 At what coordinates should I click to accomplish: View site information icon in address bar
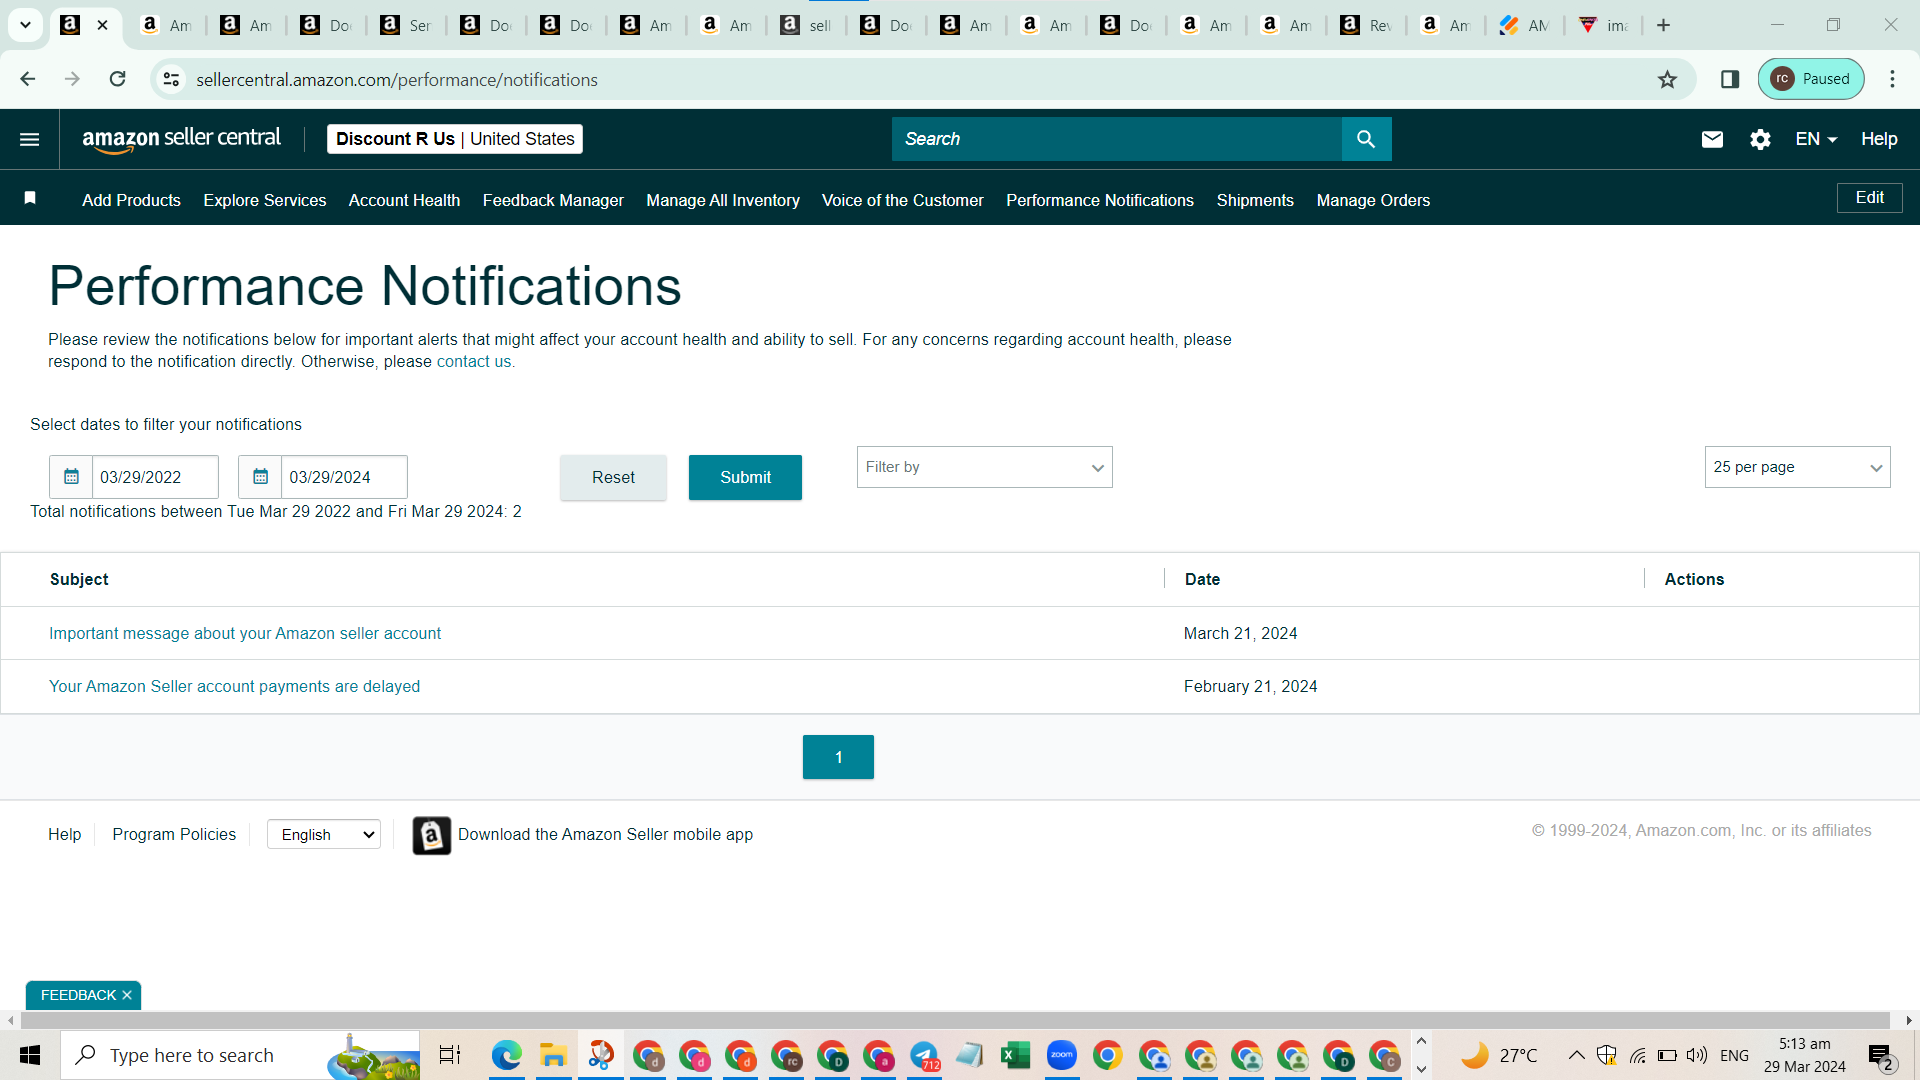(172, 79)
